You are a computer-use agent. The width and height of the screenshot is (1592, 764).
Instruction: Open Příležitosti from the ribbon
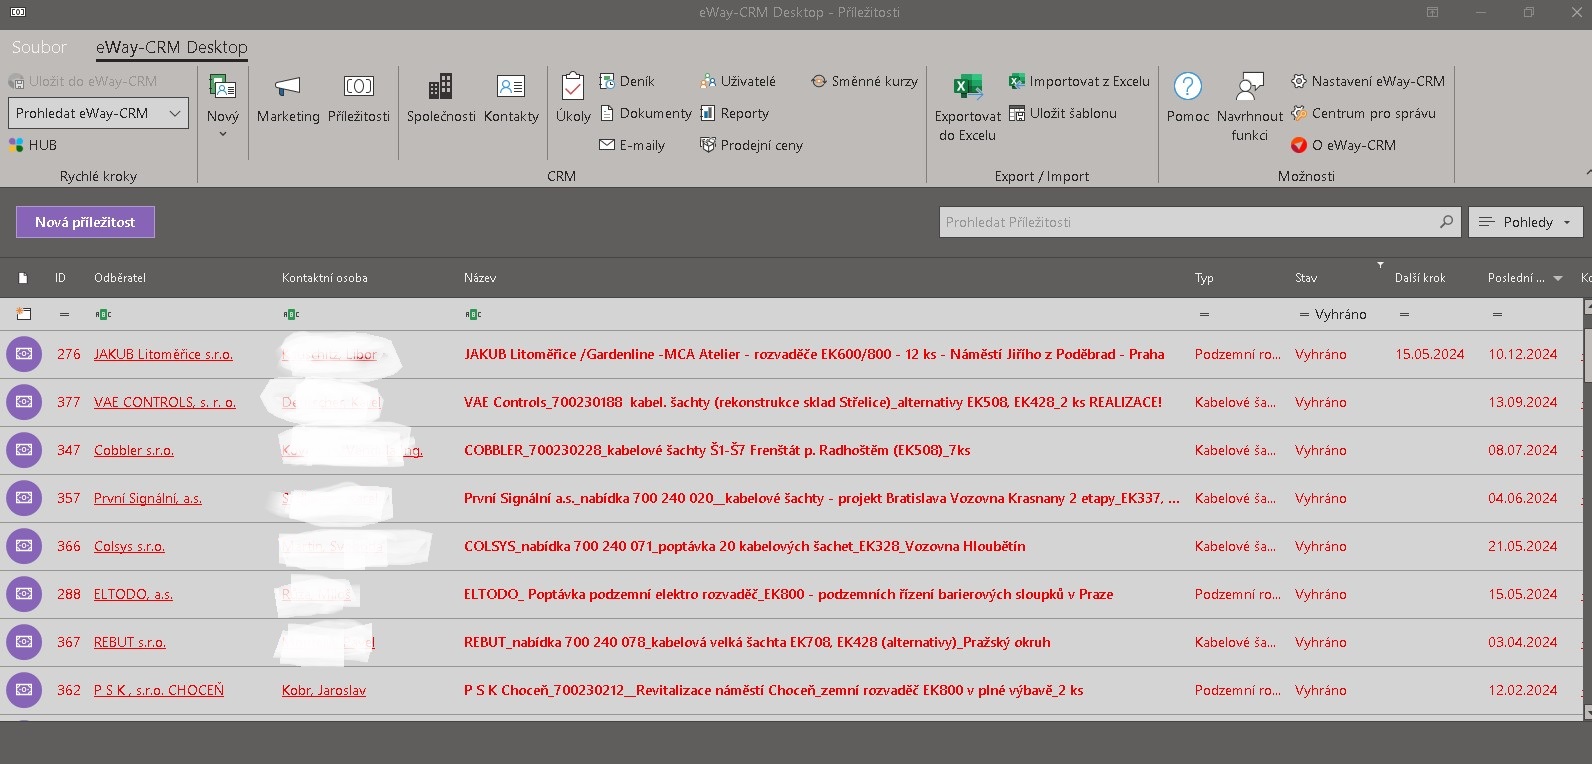tap(359, 100)
